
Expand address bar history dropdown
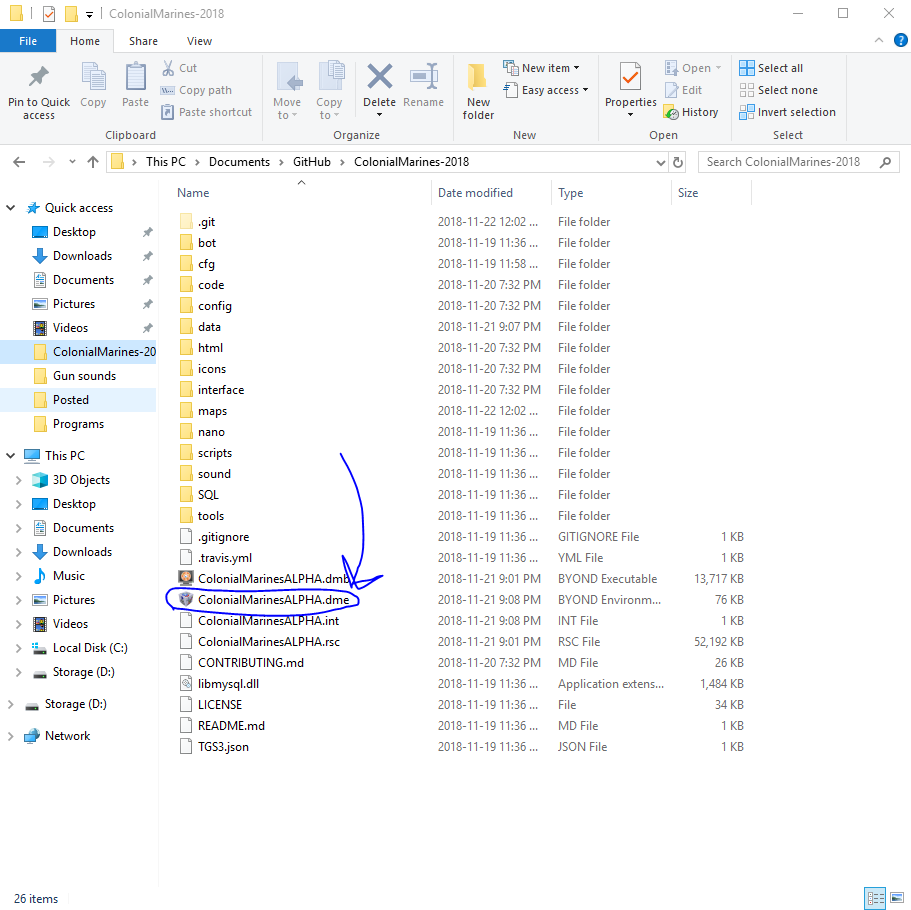tap(661, 162)
